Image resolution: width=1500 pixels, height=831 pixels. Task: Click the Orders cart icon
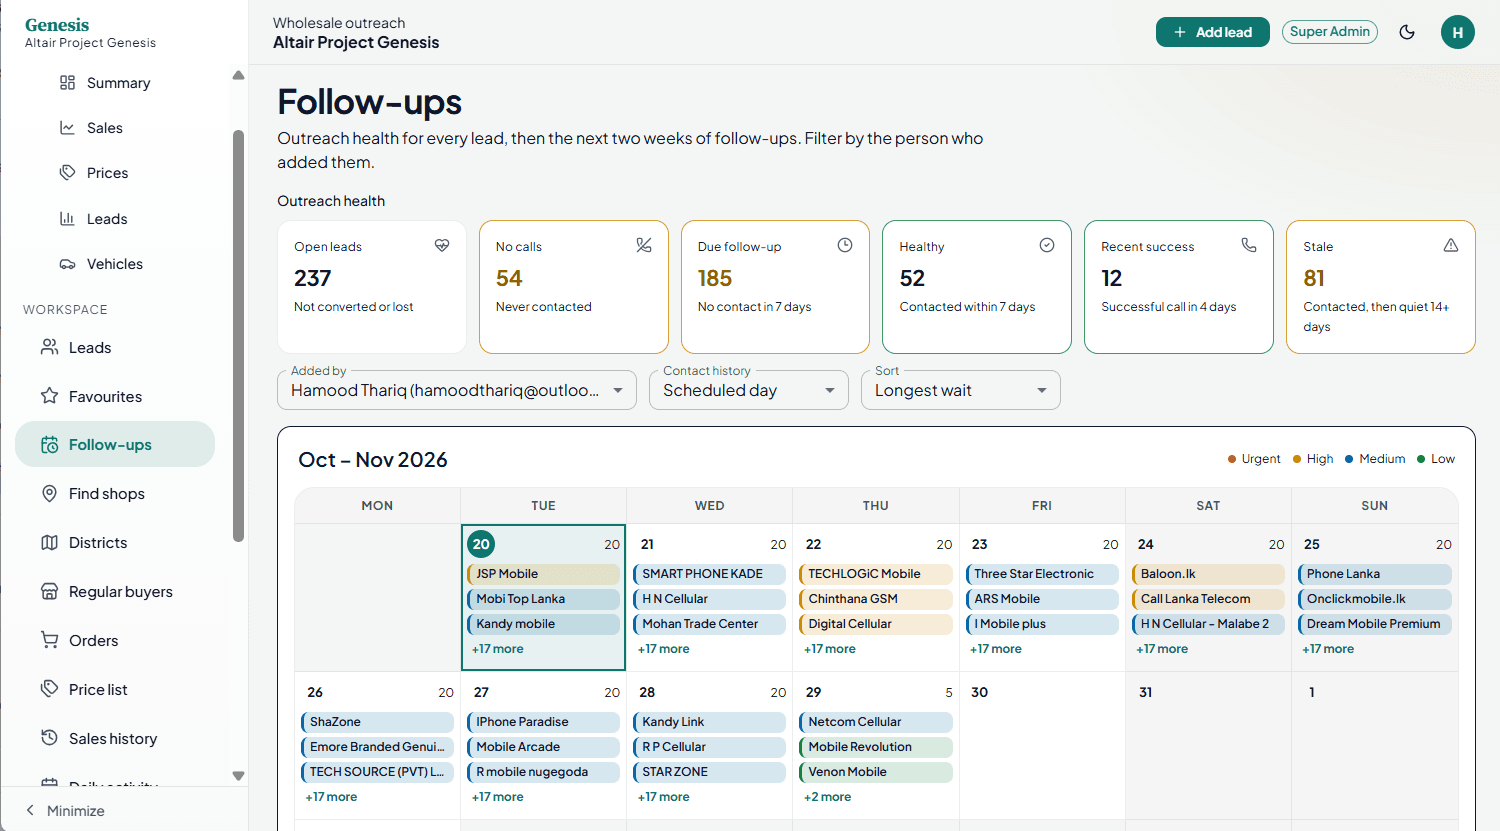(49, 640)
